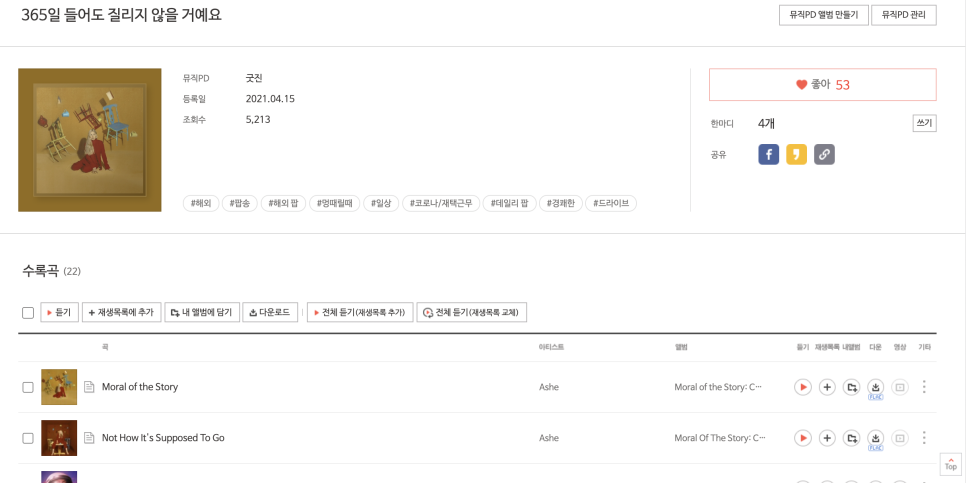Open the #데일리 팝 tag
This screenshot has height=483, width=966.
(509, 203)
